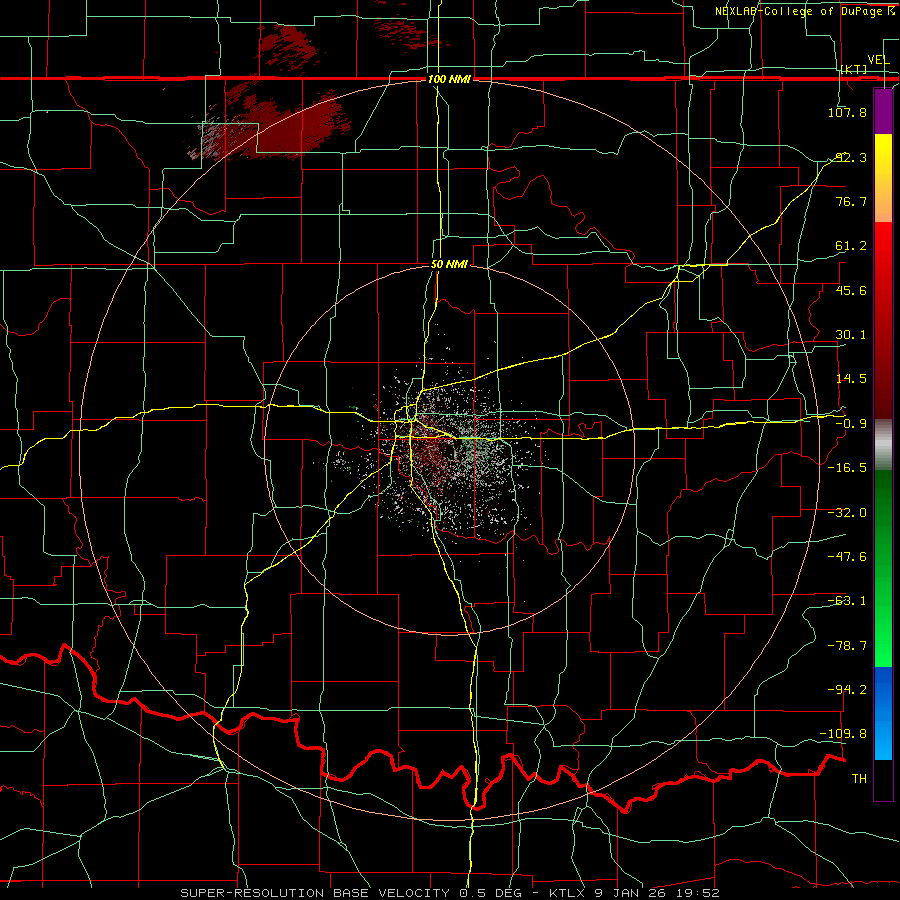The width and height of the screenshot is (900, 900).
Task: Click the VEL legend title
Action: pos(878,60)
